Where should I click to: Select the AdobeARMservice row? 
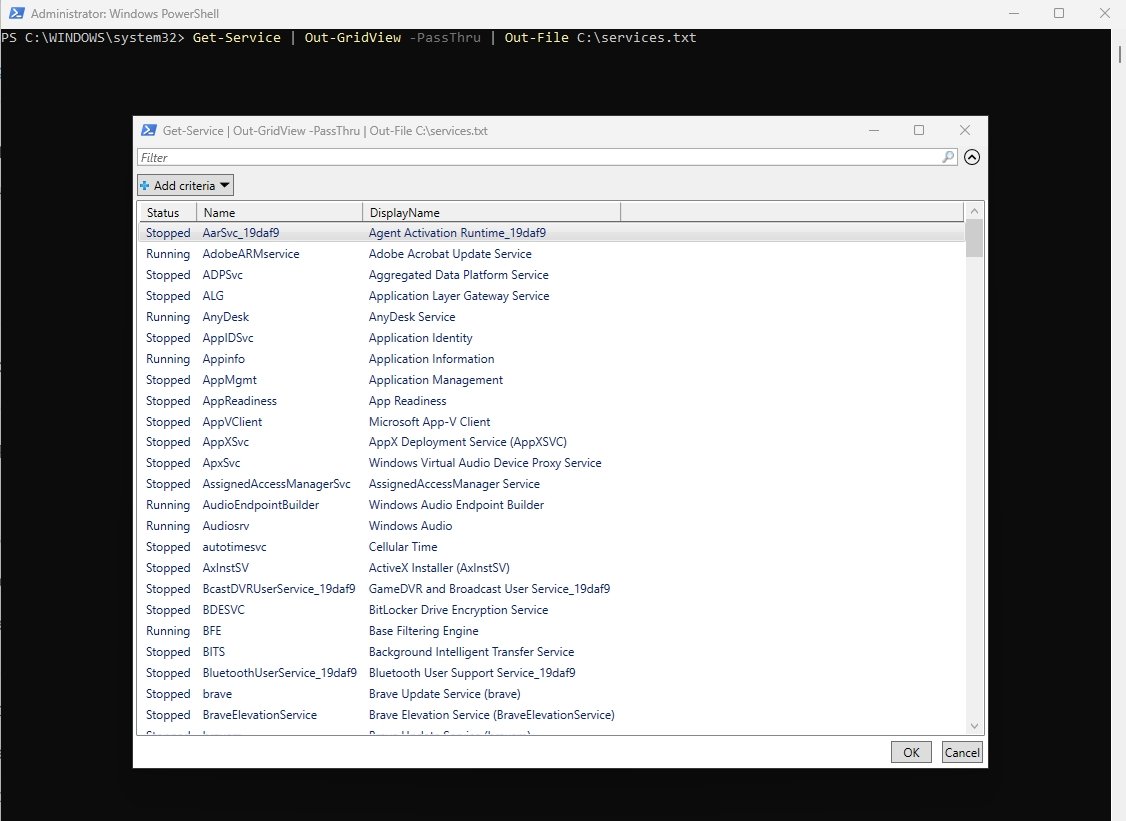coord(551,254)
